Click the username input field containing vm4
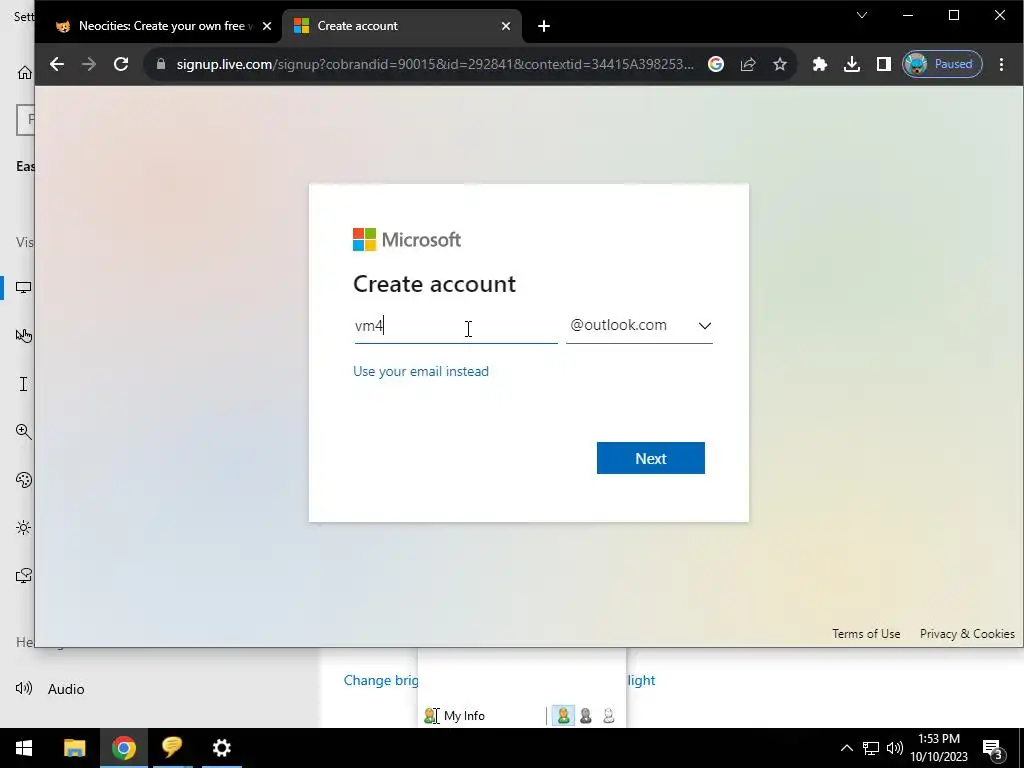 tap(456, 326)
